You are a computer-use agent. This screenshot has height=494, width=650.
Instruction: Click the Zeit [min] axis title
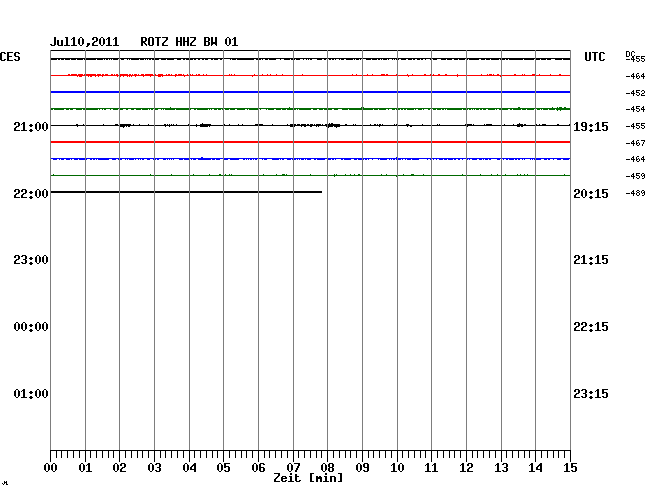click(308, 478)
